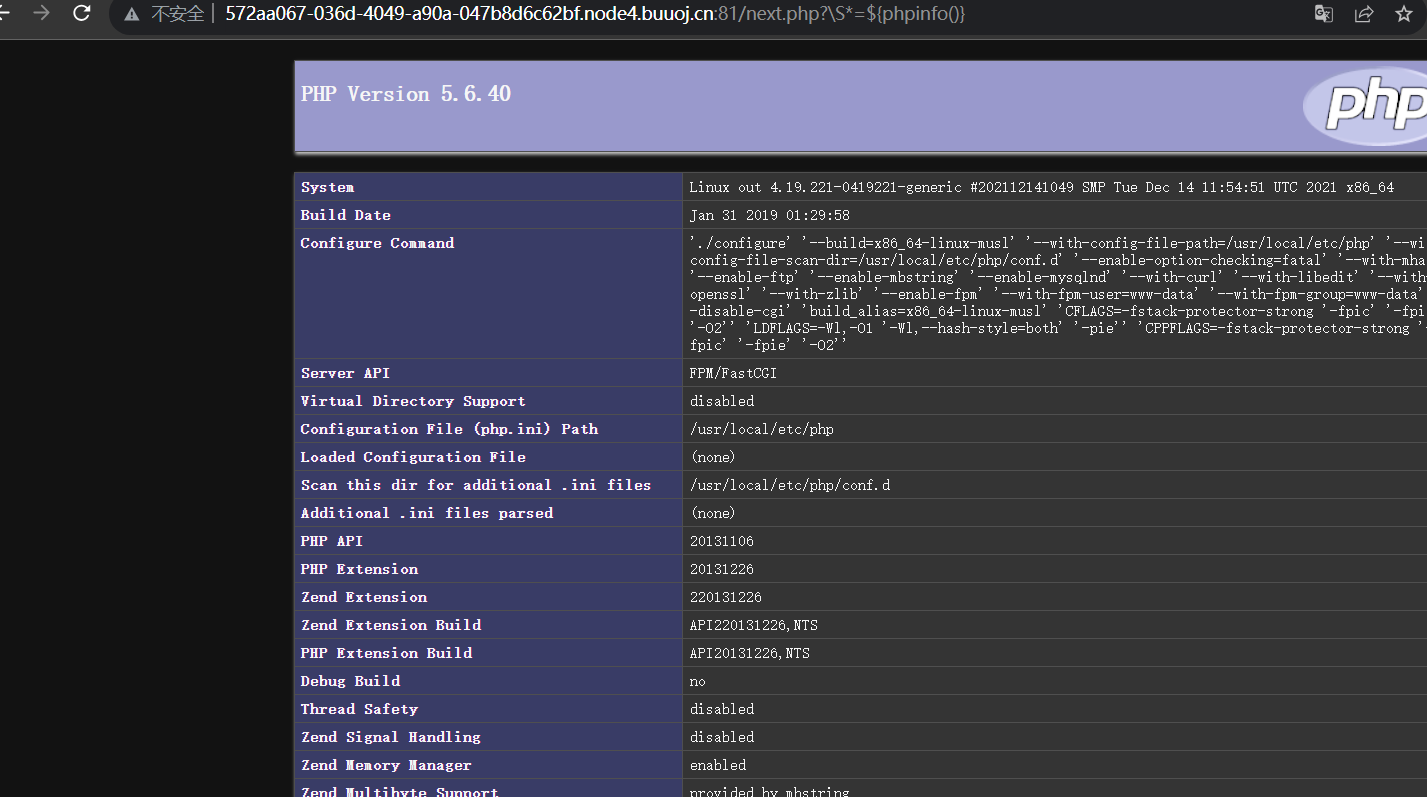Click Zend Extension Build label

pos(391,625)
